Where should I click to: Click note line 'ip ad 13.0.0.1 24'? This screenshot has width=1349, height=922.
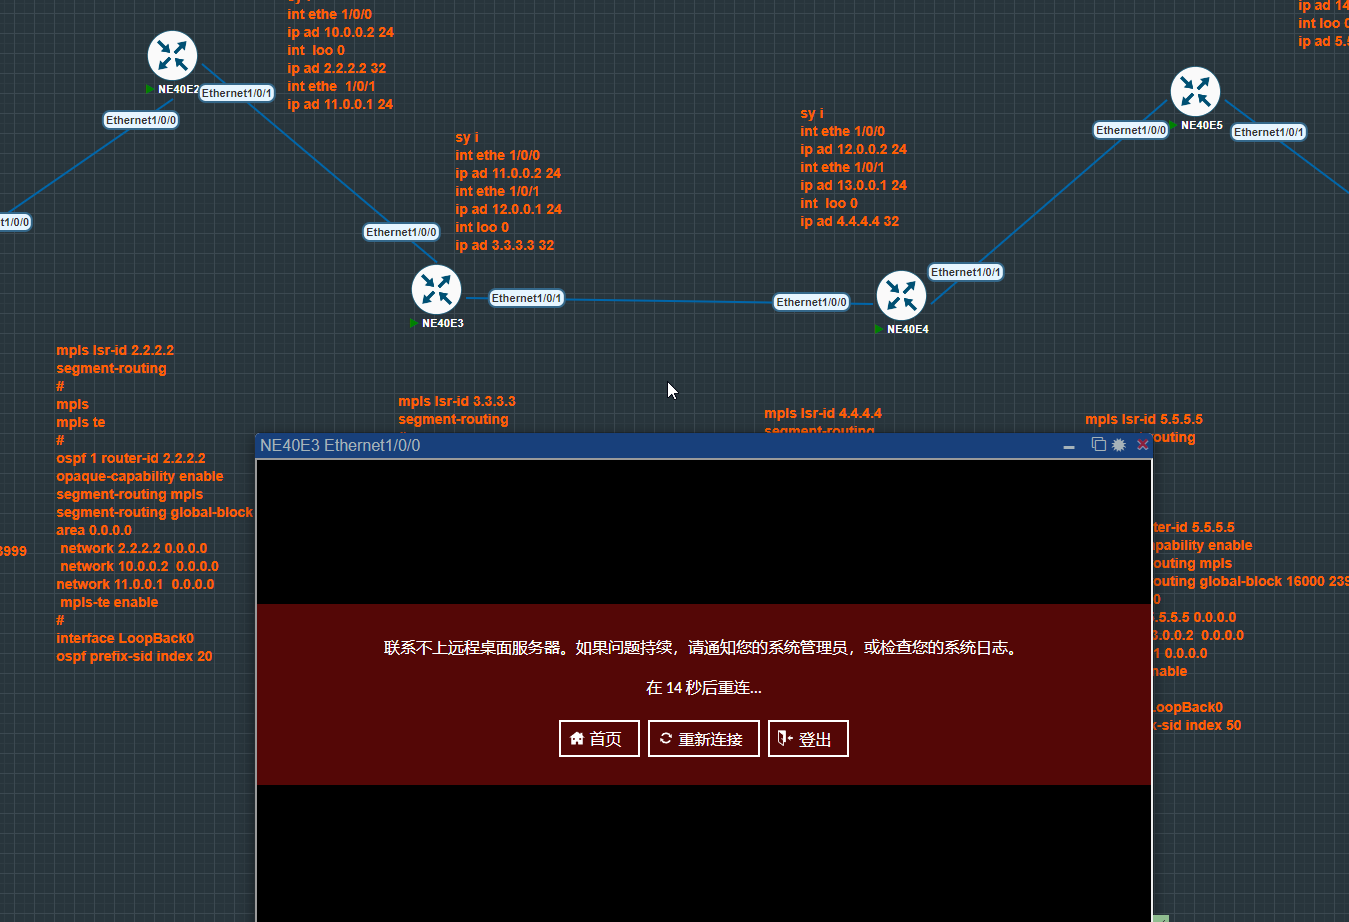click(853, 186)
